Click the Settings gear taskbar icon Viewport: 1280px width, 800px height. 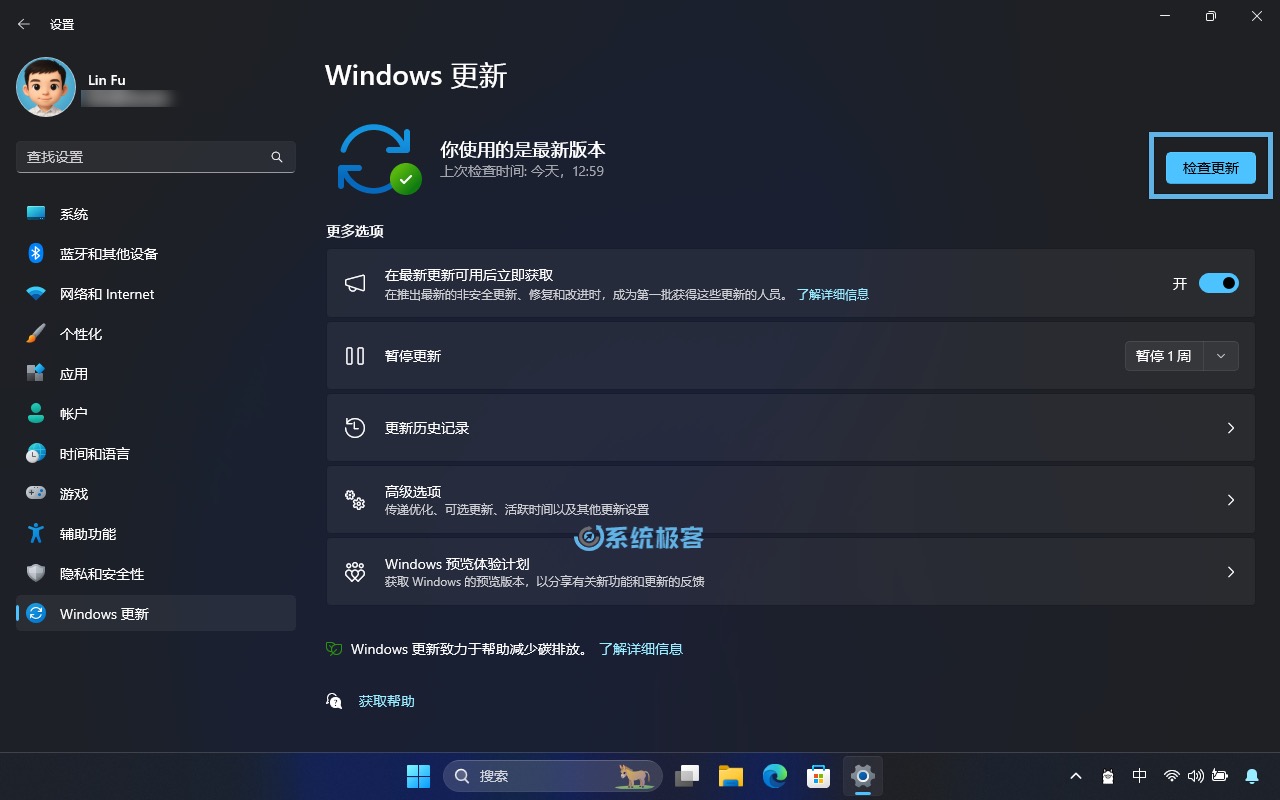point(862,776)
